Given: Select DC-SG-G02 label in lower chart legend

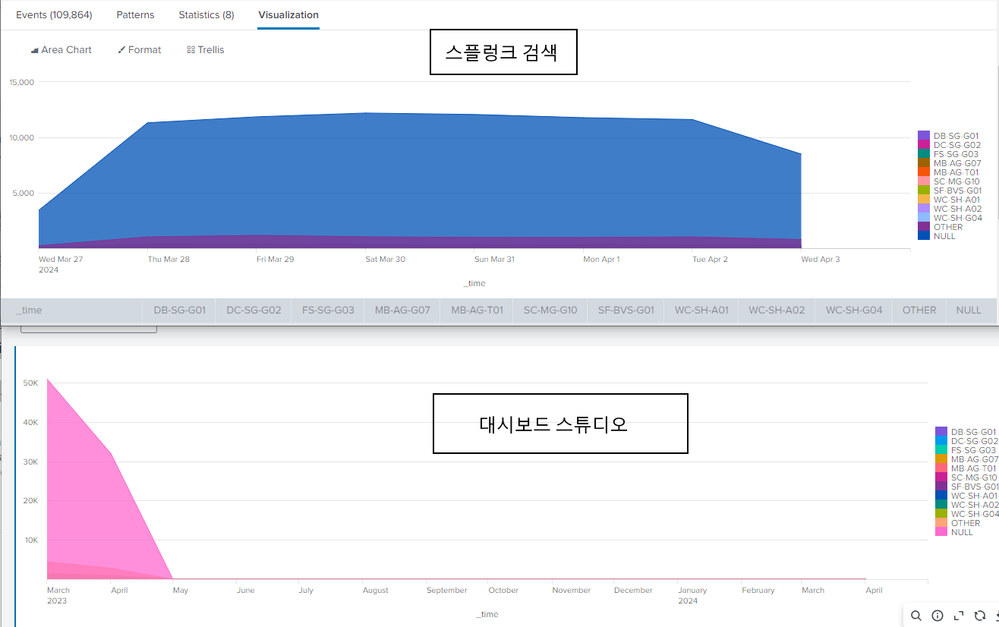Looking at the screenshot, I should click(975, 441).
